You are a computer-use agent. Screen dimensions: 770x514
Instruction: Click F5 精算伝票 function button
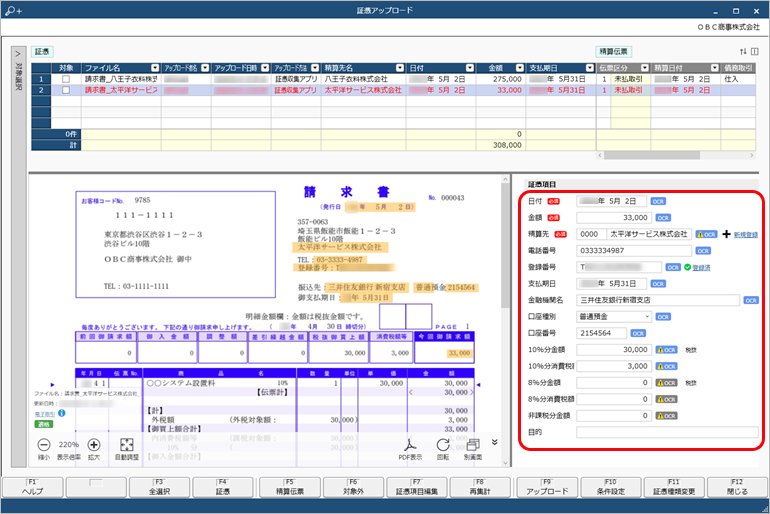tap(290, 487)
